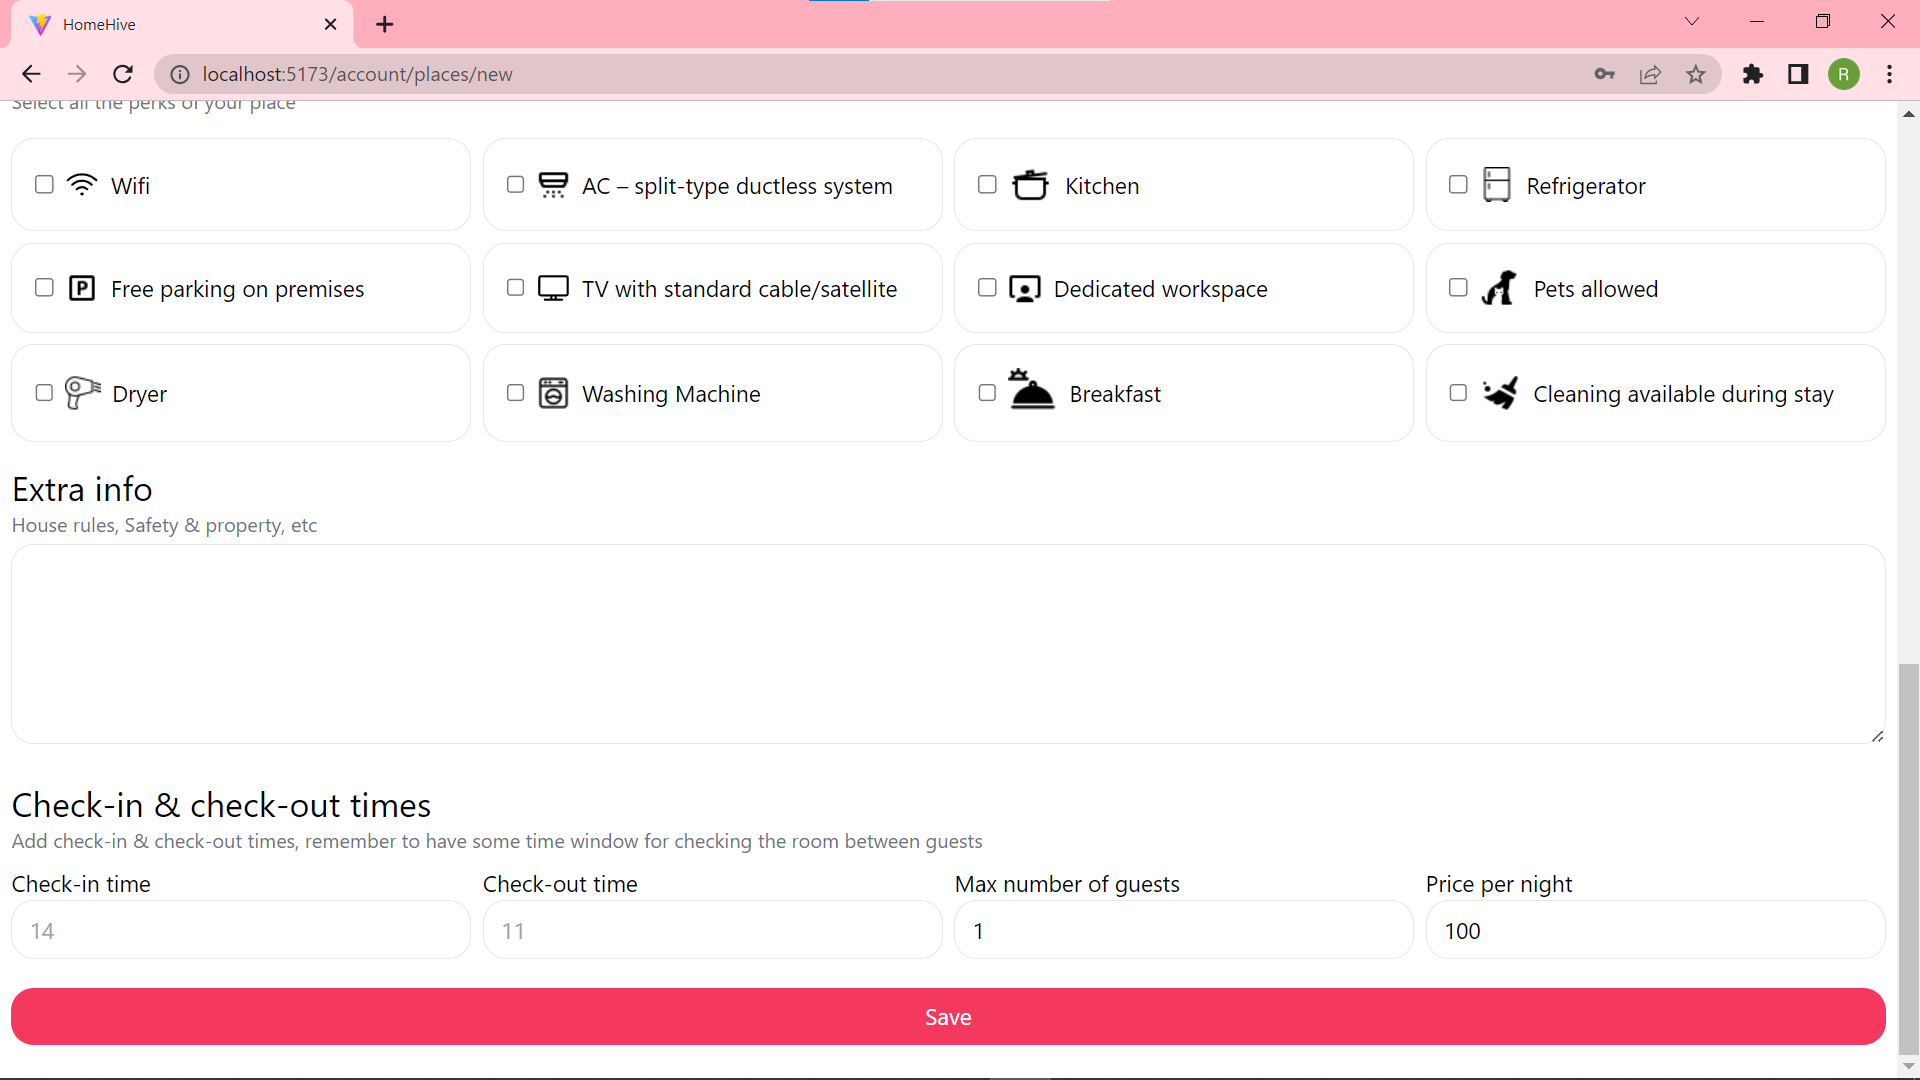Open the site information menu

click(x=180, y=74)
